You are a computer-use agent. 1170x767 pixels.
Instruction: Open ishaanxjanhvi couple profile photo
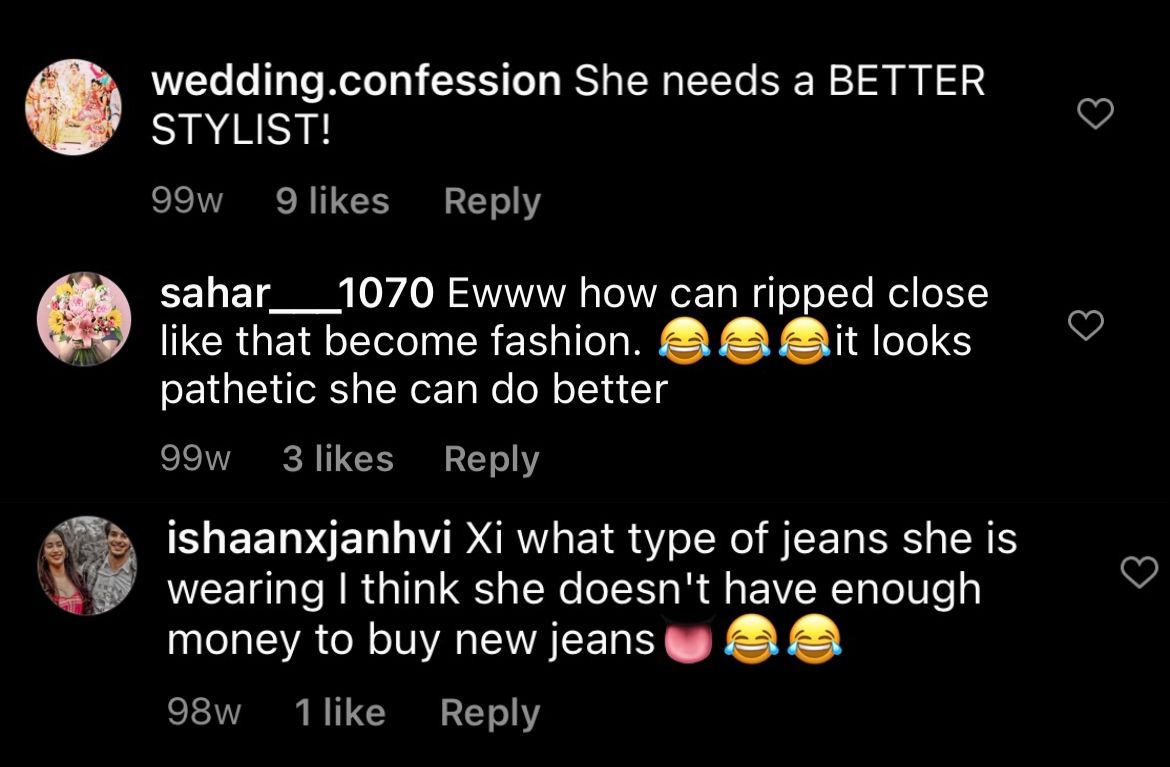87,566
